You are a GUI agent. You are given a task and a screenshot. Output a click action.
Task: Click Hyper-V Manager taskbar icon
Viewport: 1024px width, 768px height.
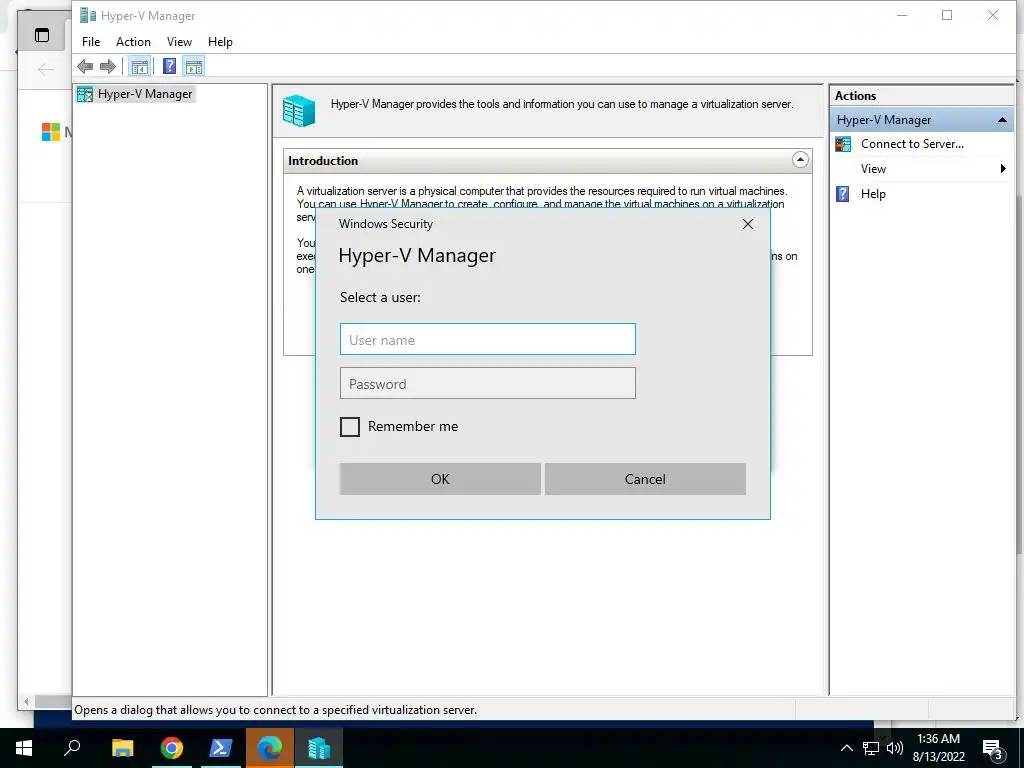point(319,748)
